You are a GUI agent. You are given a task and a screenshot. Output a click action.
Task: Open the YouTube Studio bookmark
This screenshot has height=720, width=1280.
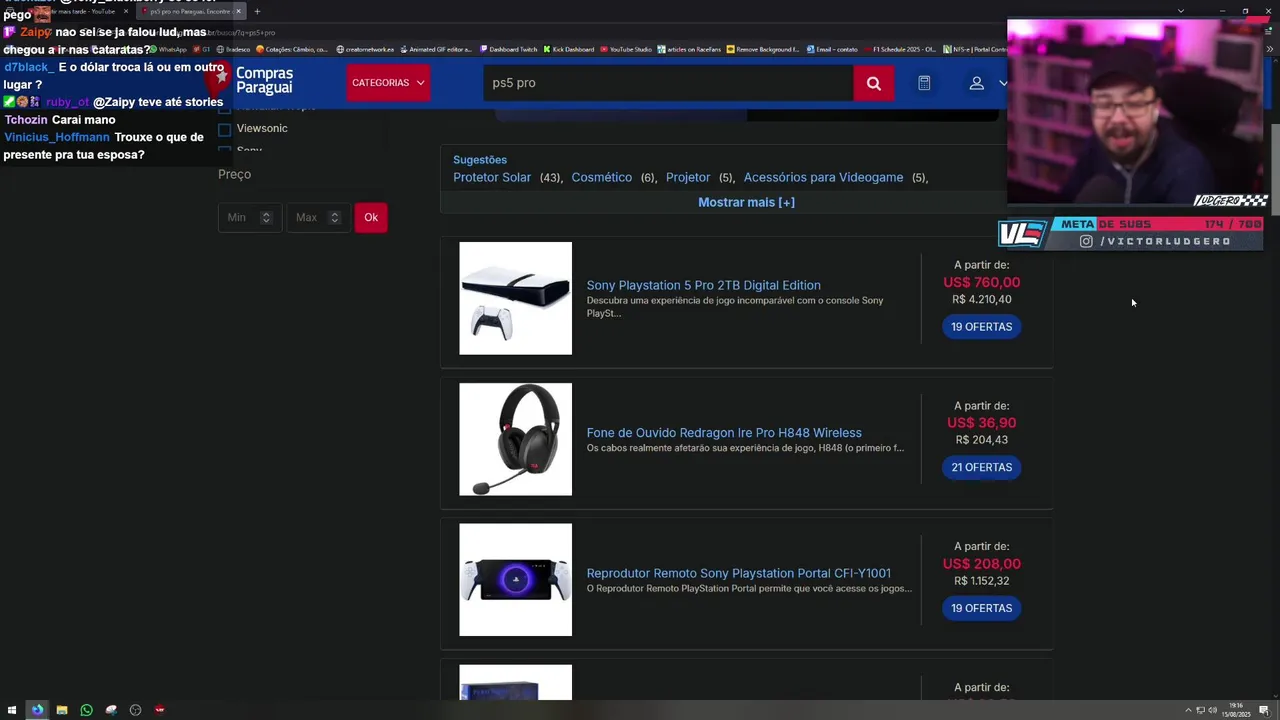(625, 49)
